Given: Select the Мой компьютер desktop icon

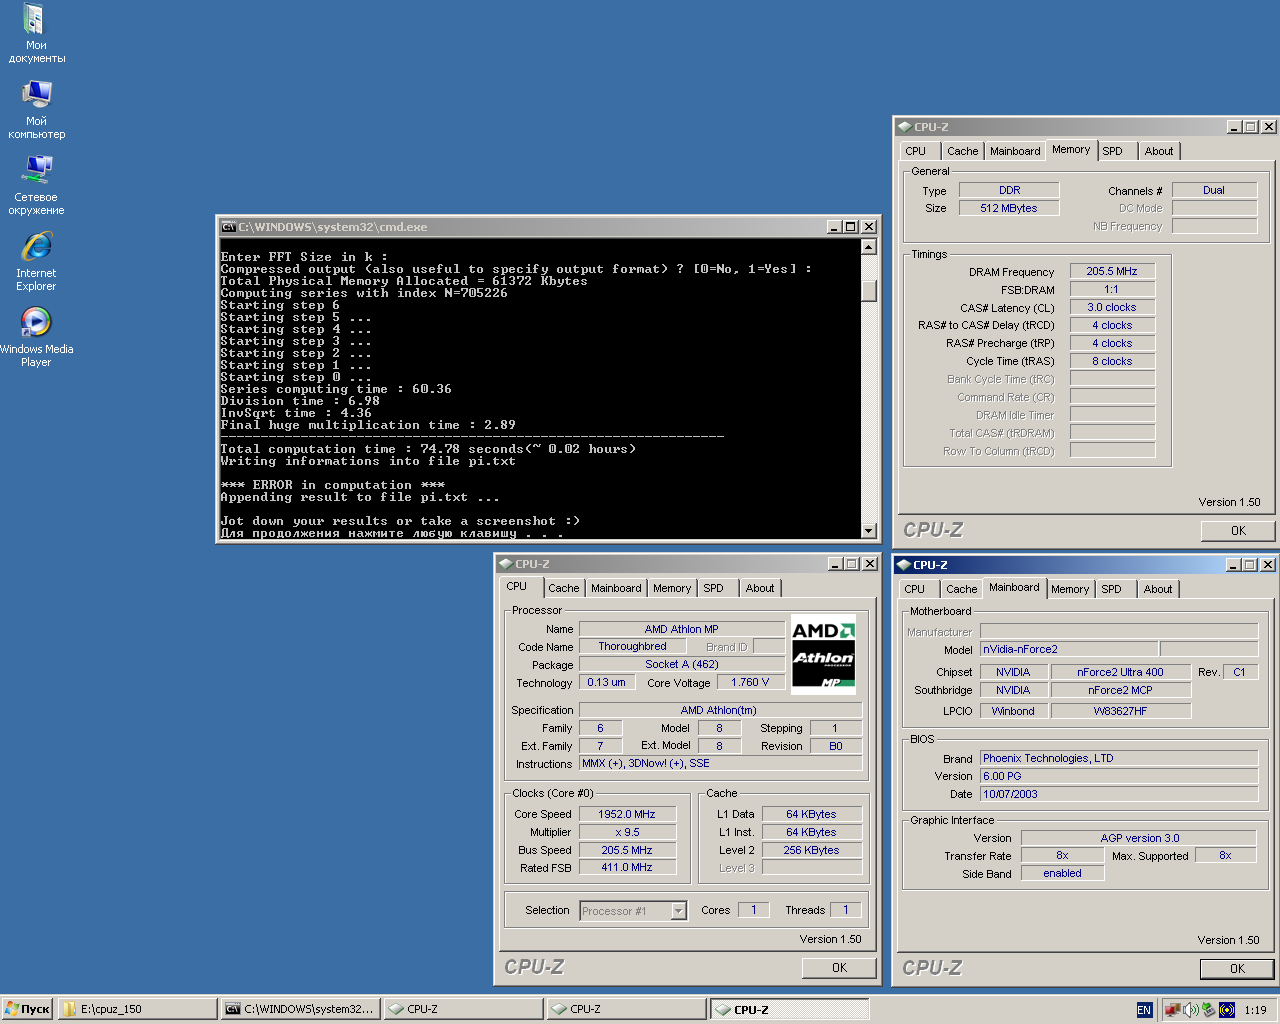Looking at the screenshot, I should click(36, 110).
